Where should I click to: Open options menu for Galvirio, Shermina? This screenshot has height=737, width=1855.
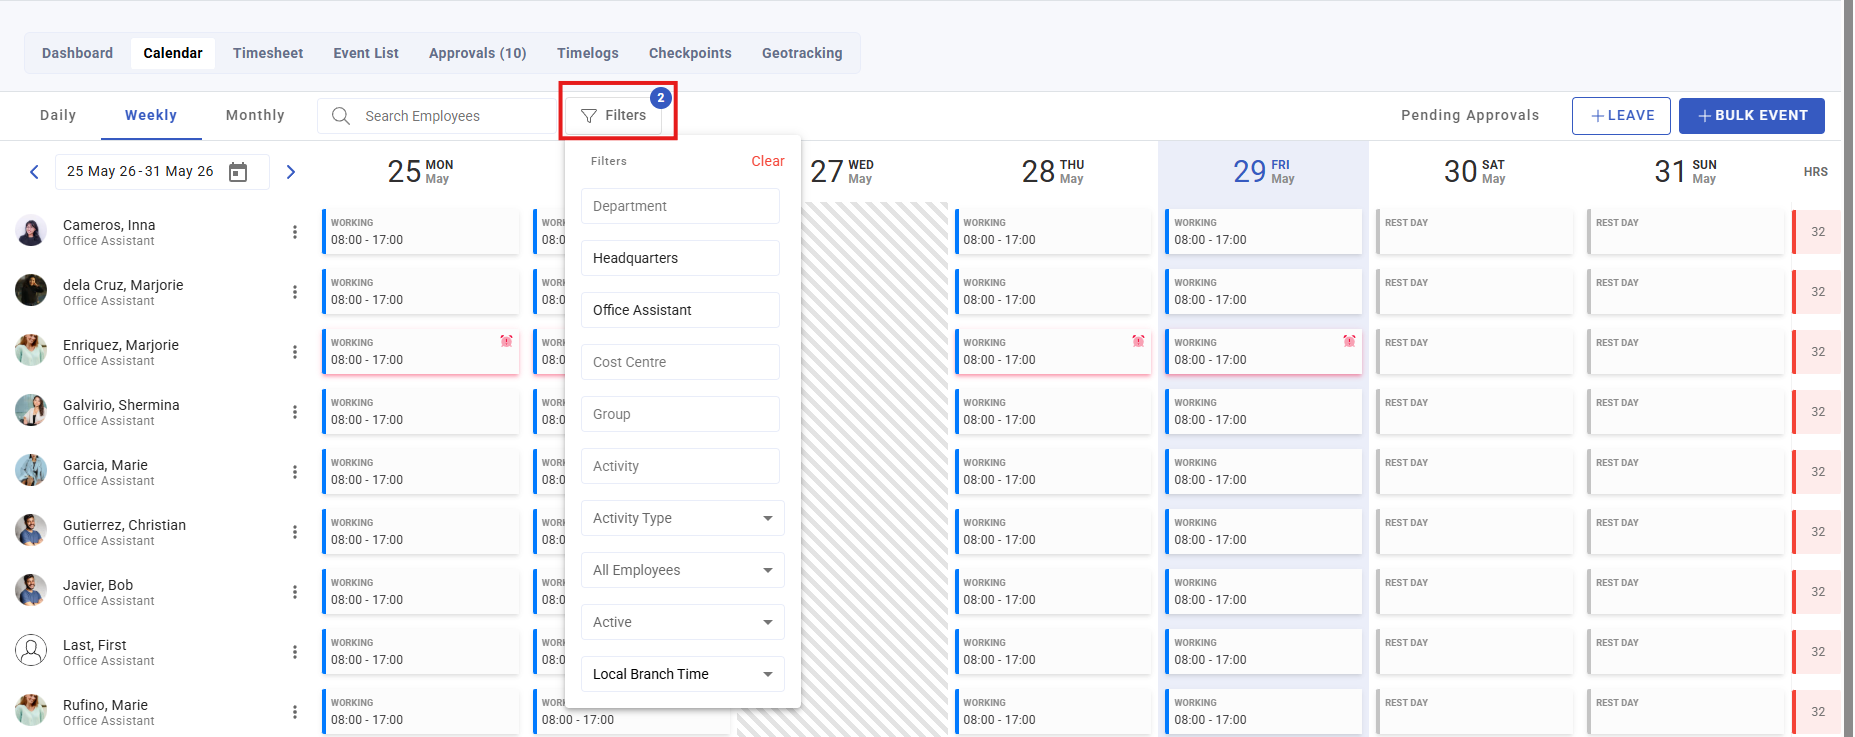point(295,412)
